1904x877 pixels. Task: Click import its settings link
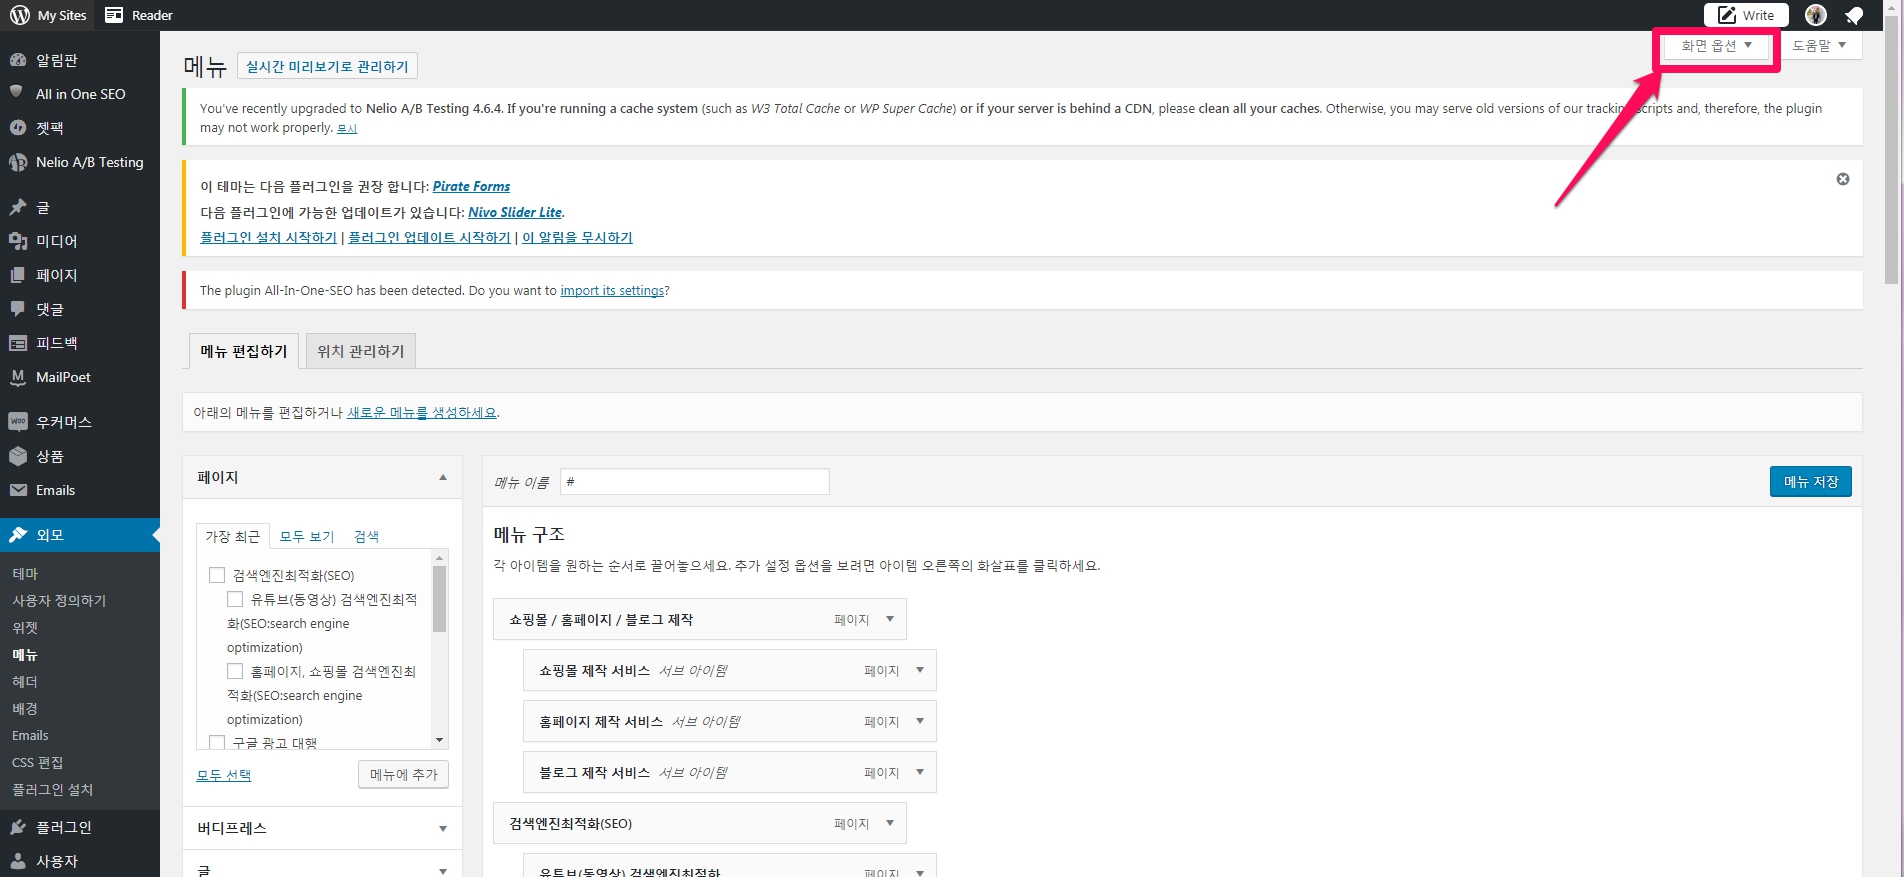pos(612,291)
